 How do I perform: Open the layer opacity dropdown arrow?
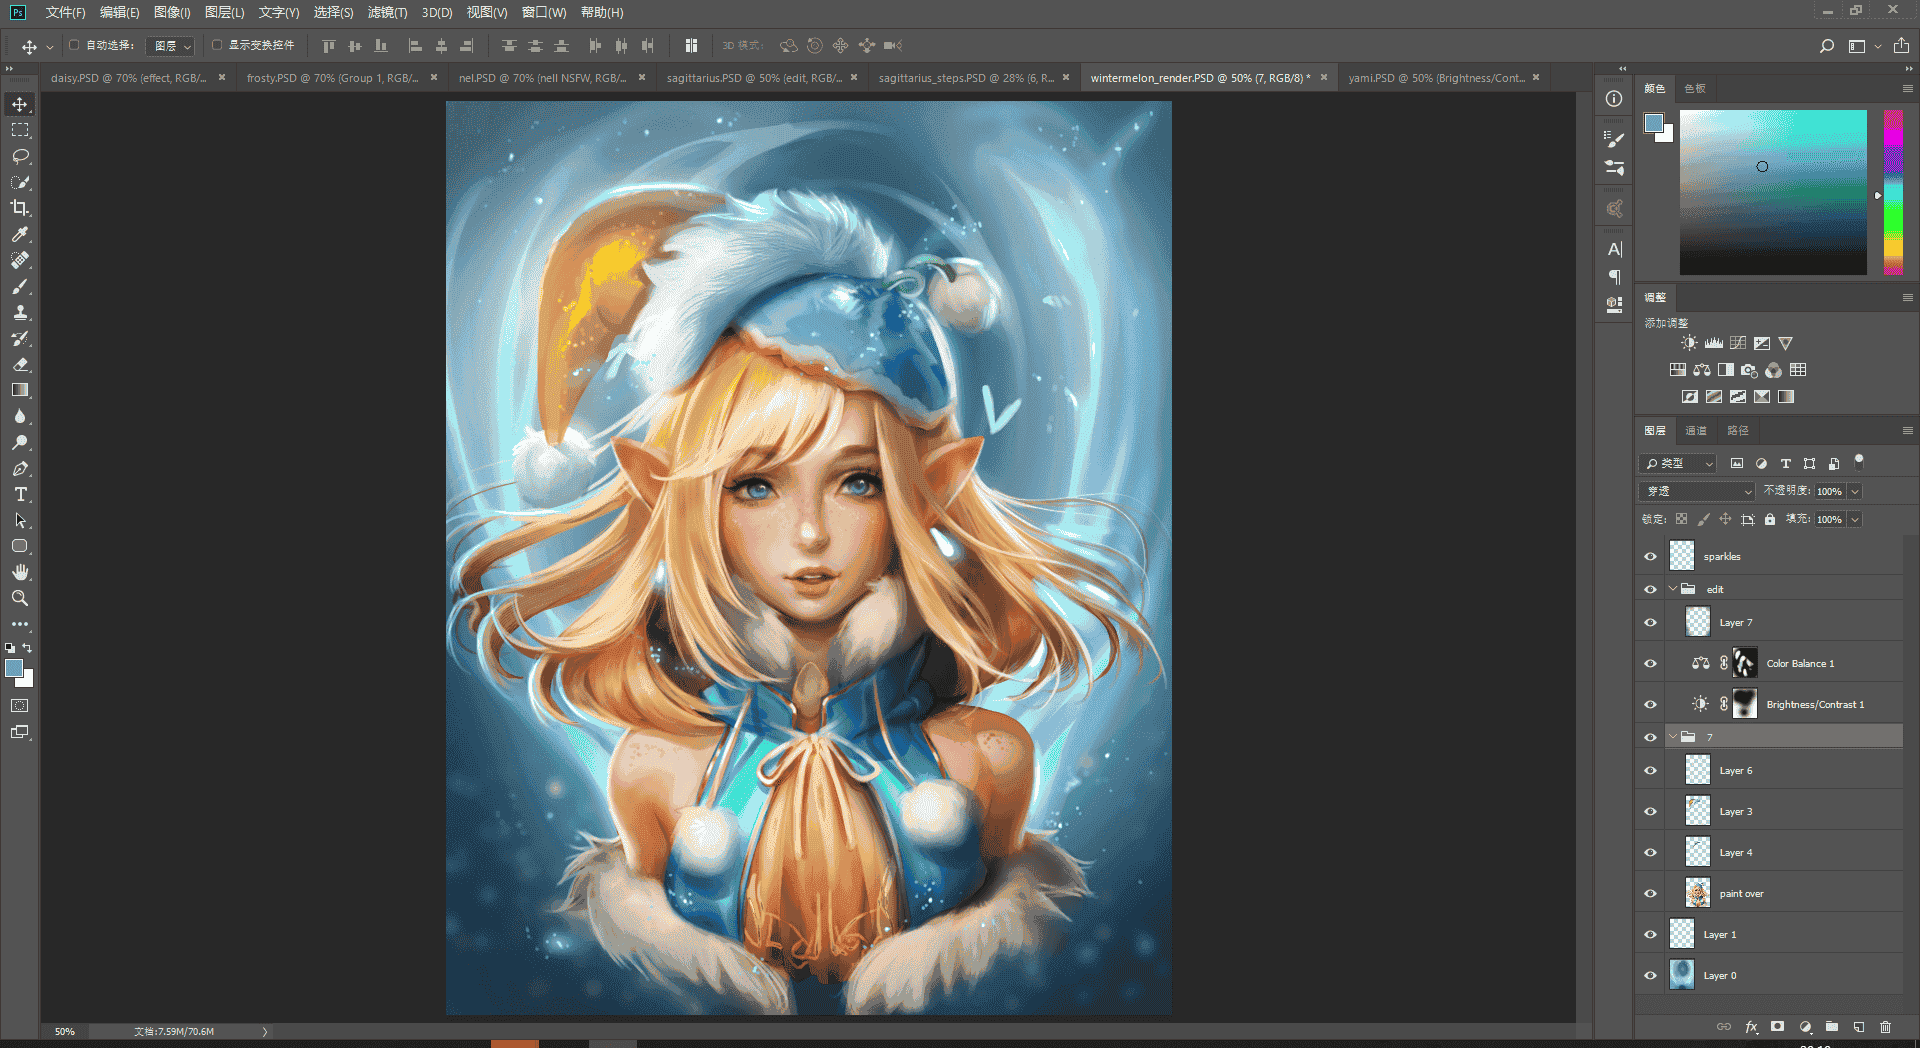click(1855, 491)
